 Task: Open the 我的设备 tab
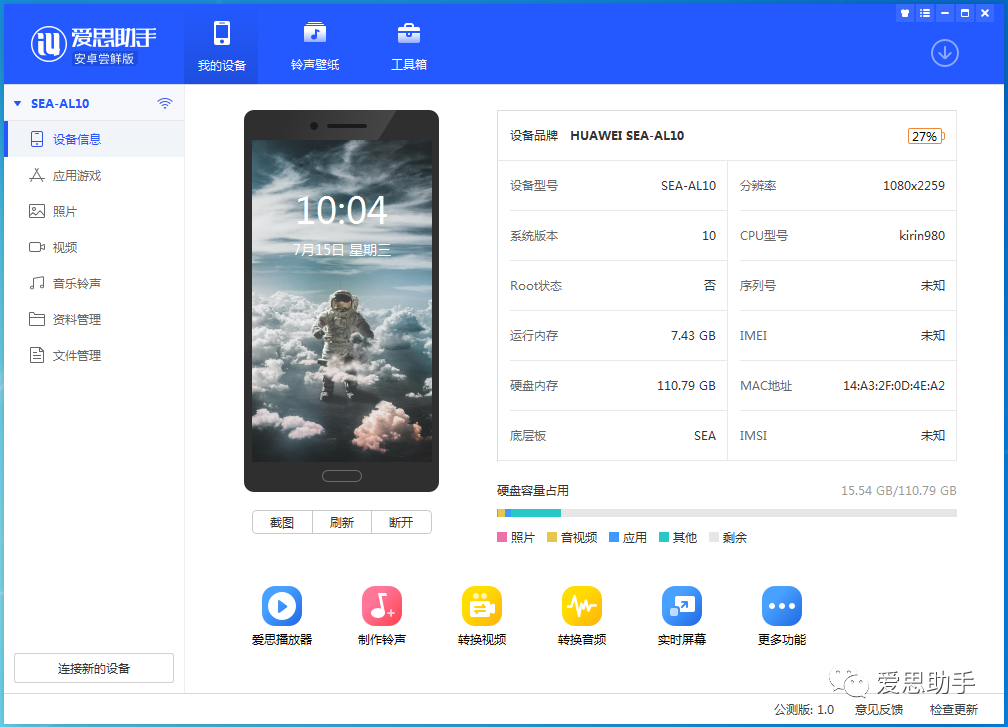221,46
